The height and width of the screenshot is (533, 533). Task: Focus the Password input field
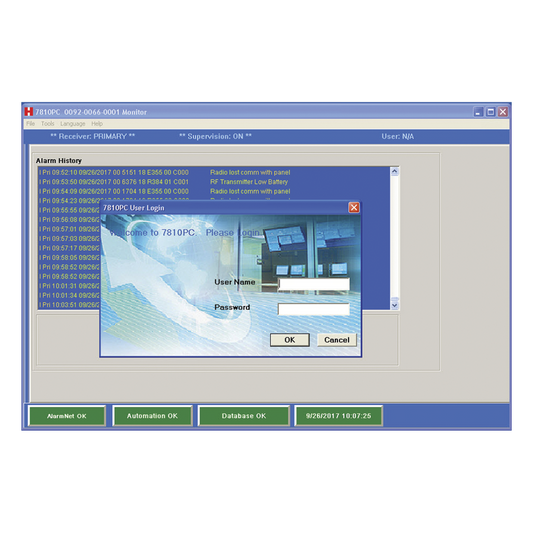coord(314,309)
